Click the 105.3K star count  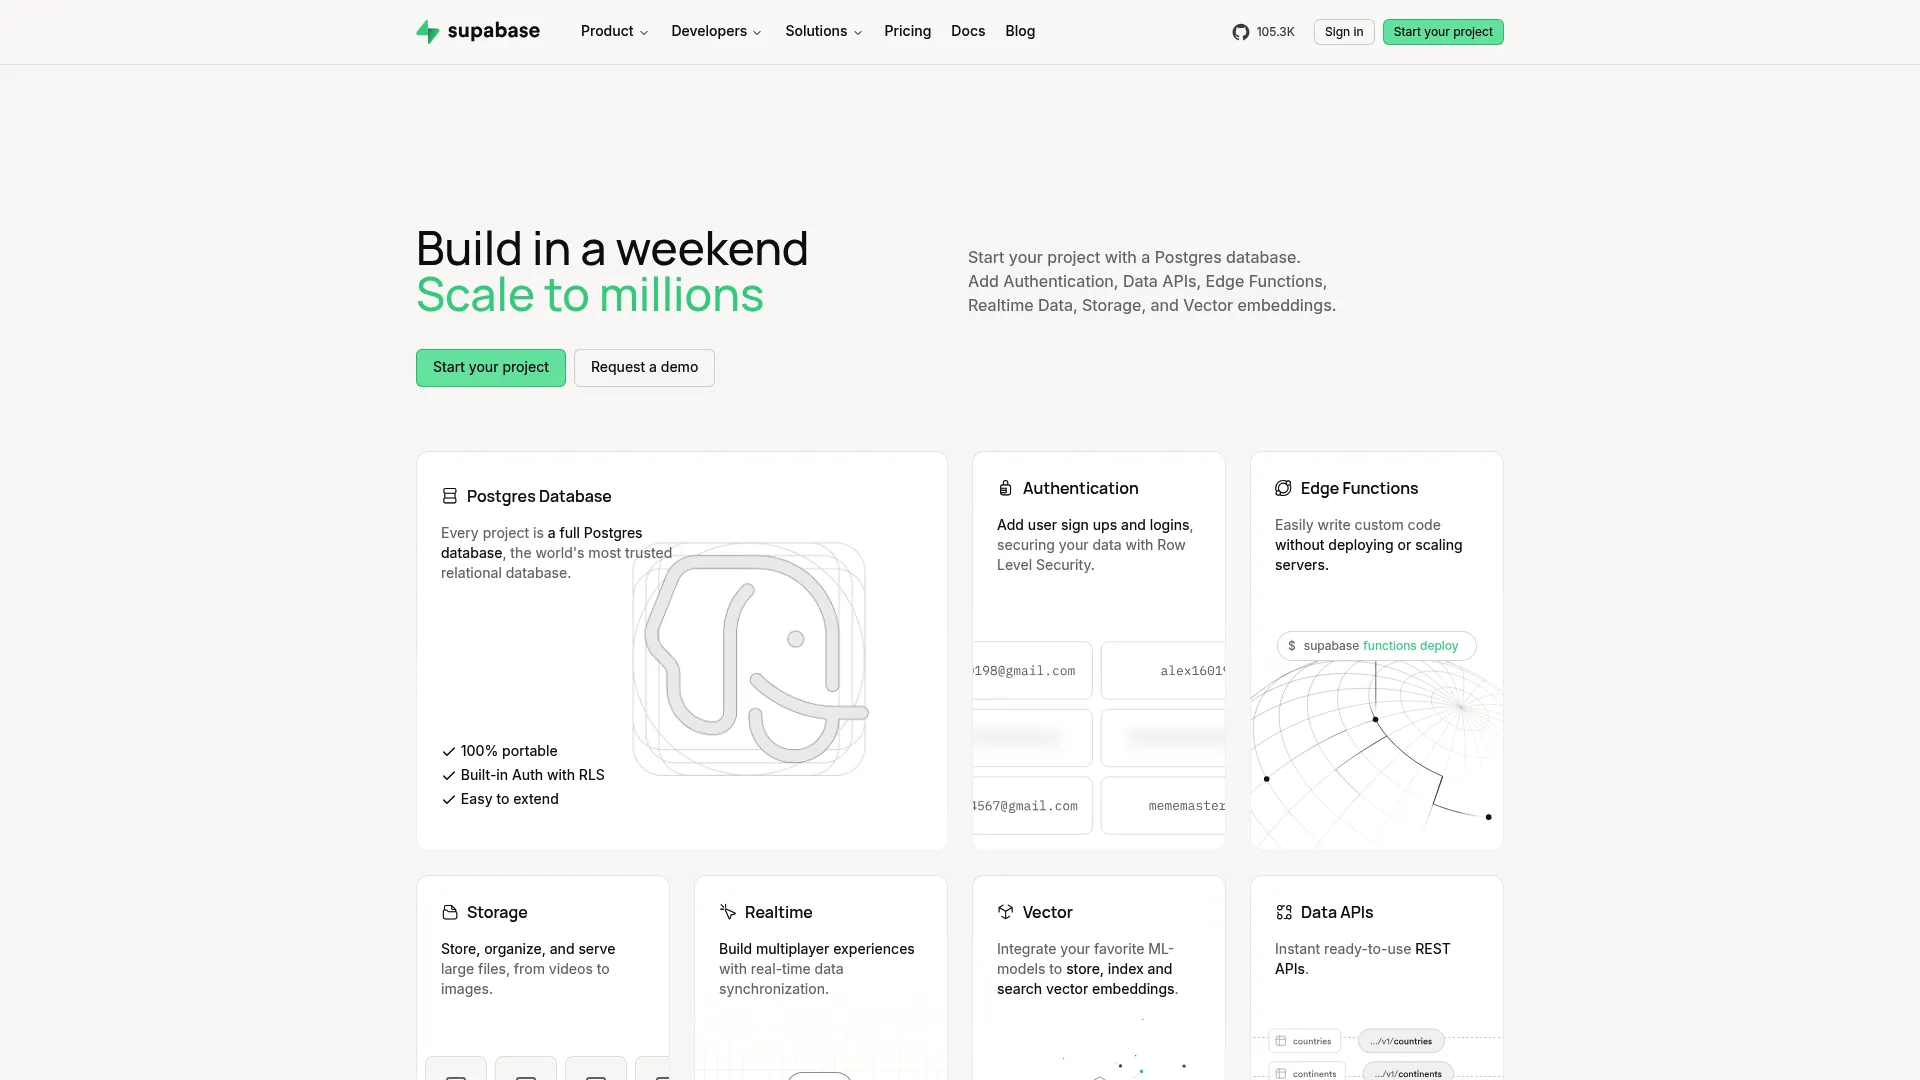click(x=1275, y=32)
